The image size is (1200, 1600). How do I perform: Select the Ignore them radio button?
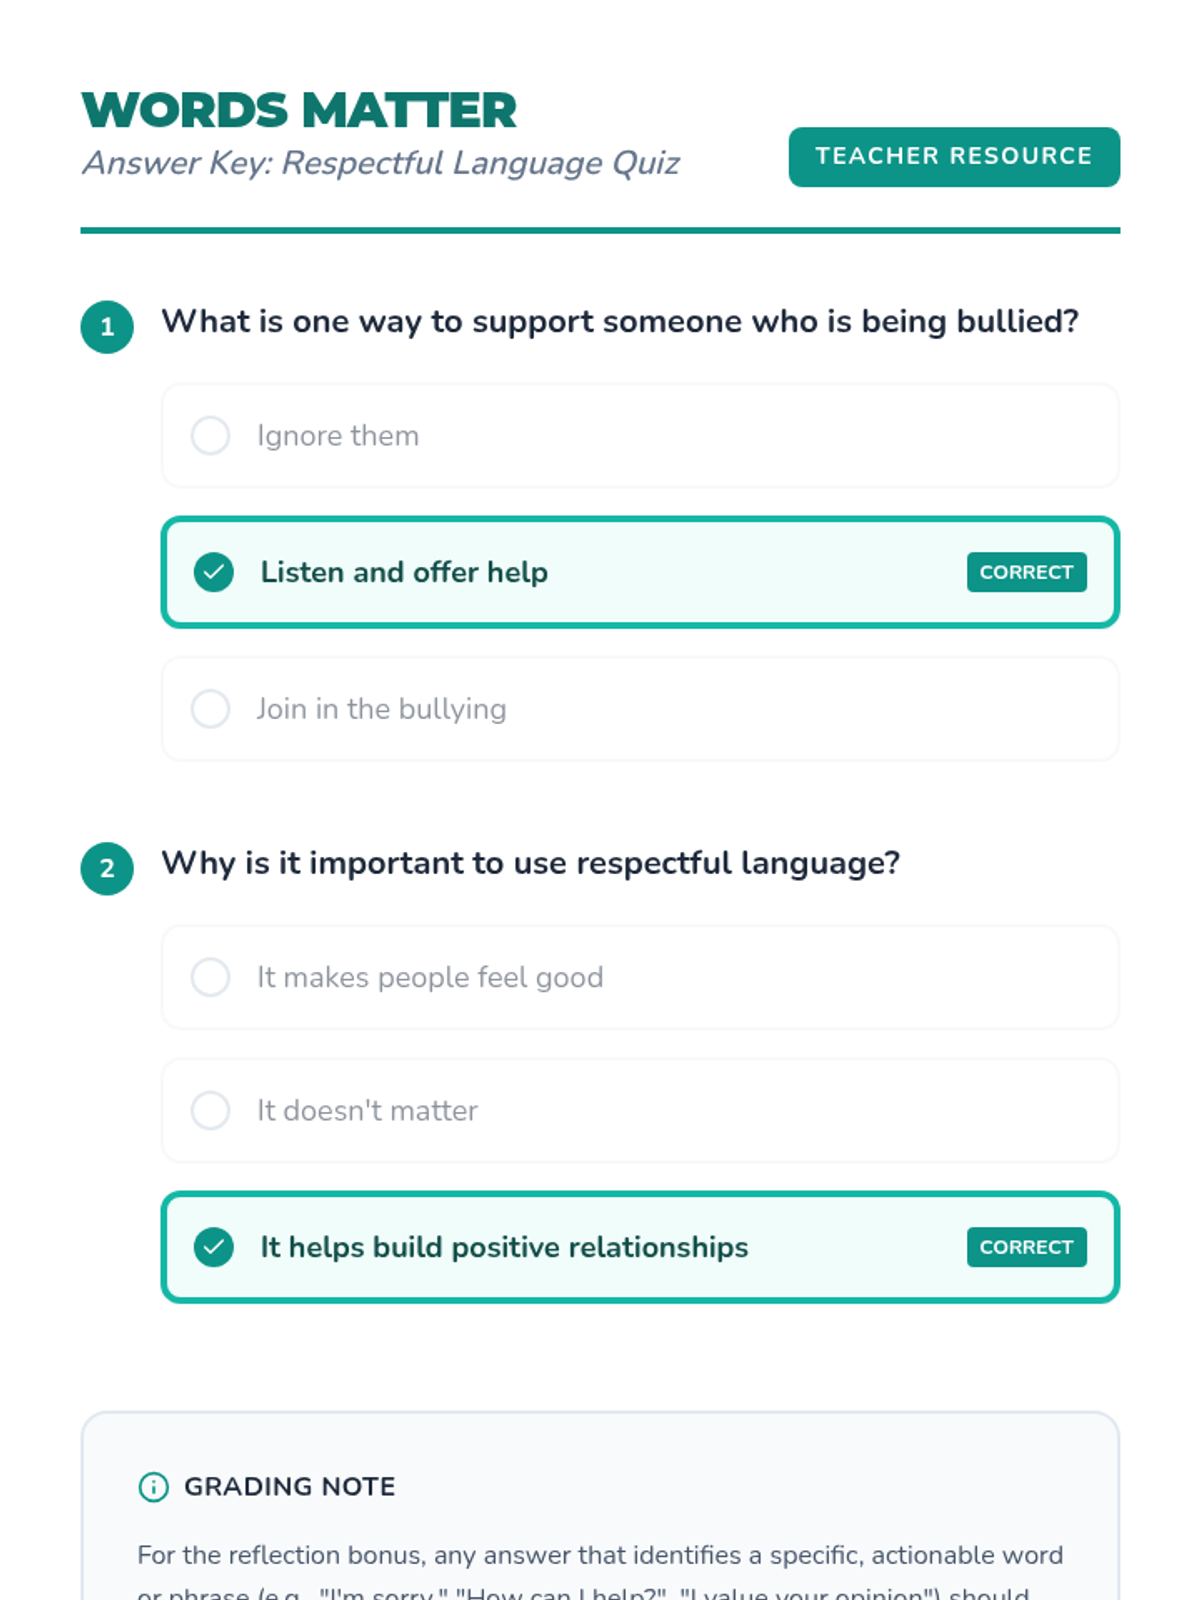click(210, 436)
